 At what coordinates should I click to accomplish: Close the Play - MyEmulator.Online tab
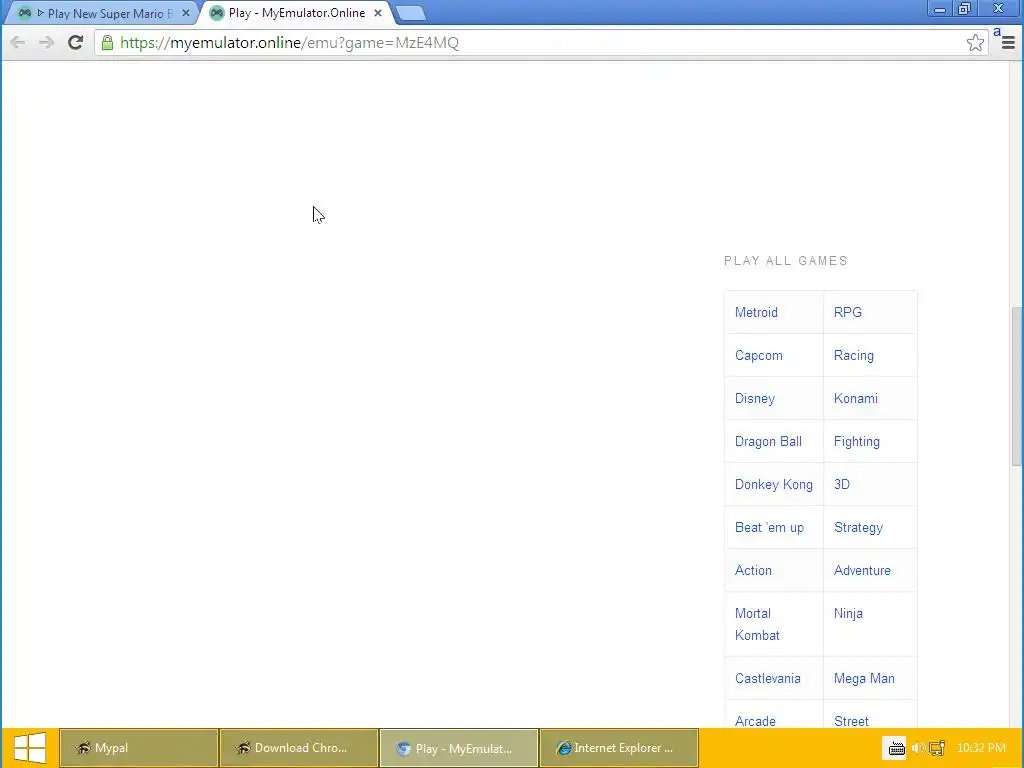377,13
